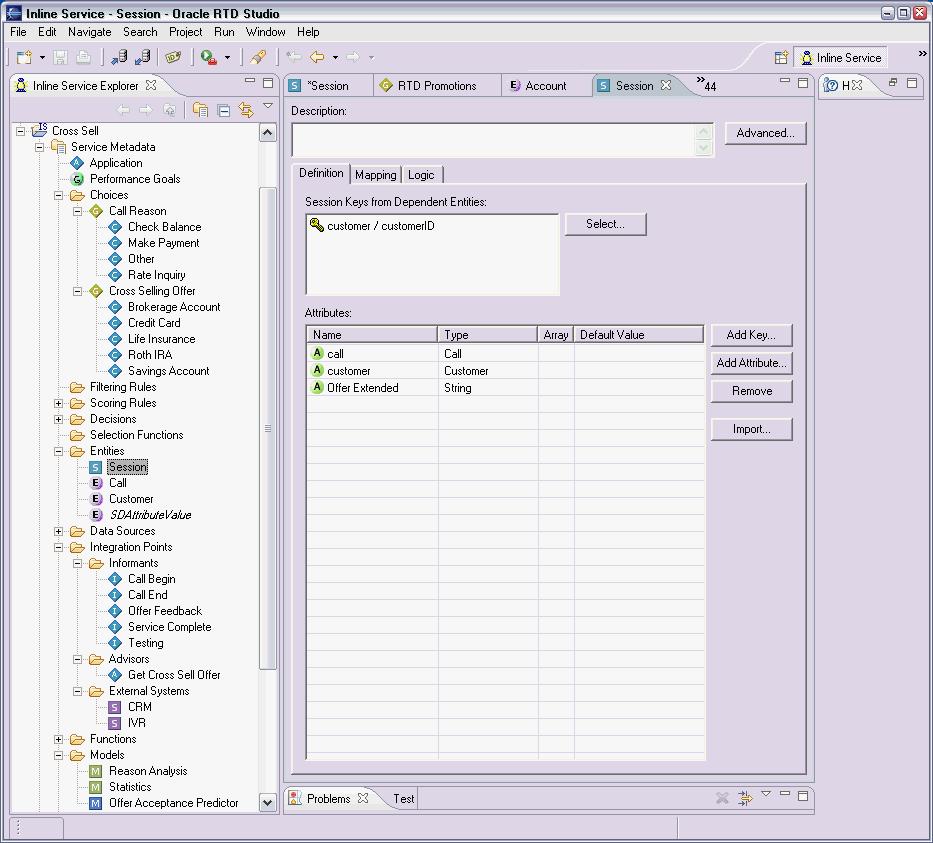Click the Run toolbar icon
This screenshot has height=843, width=933.
pos(208,57)
